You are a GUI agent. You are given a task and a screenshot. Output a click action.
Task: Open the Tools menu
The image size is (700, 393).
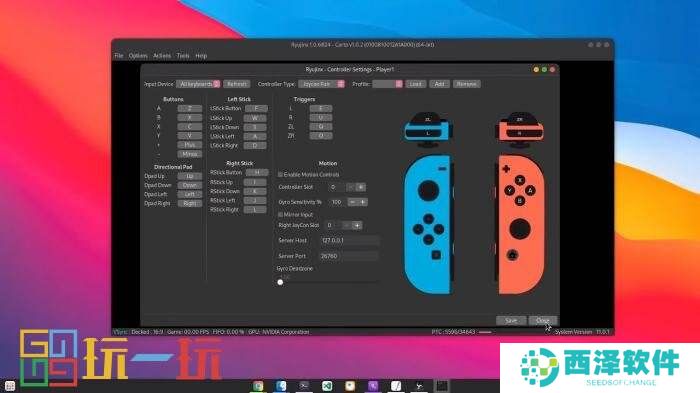point(183,56)
